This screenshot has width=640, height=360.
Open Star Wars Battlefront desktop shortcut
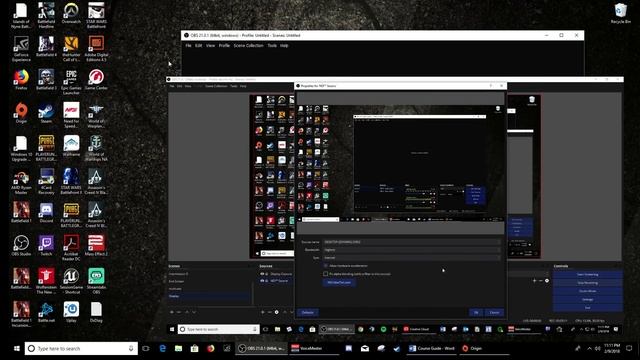coord(96,16)
